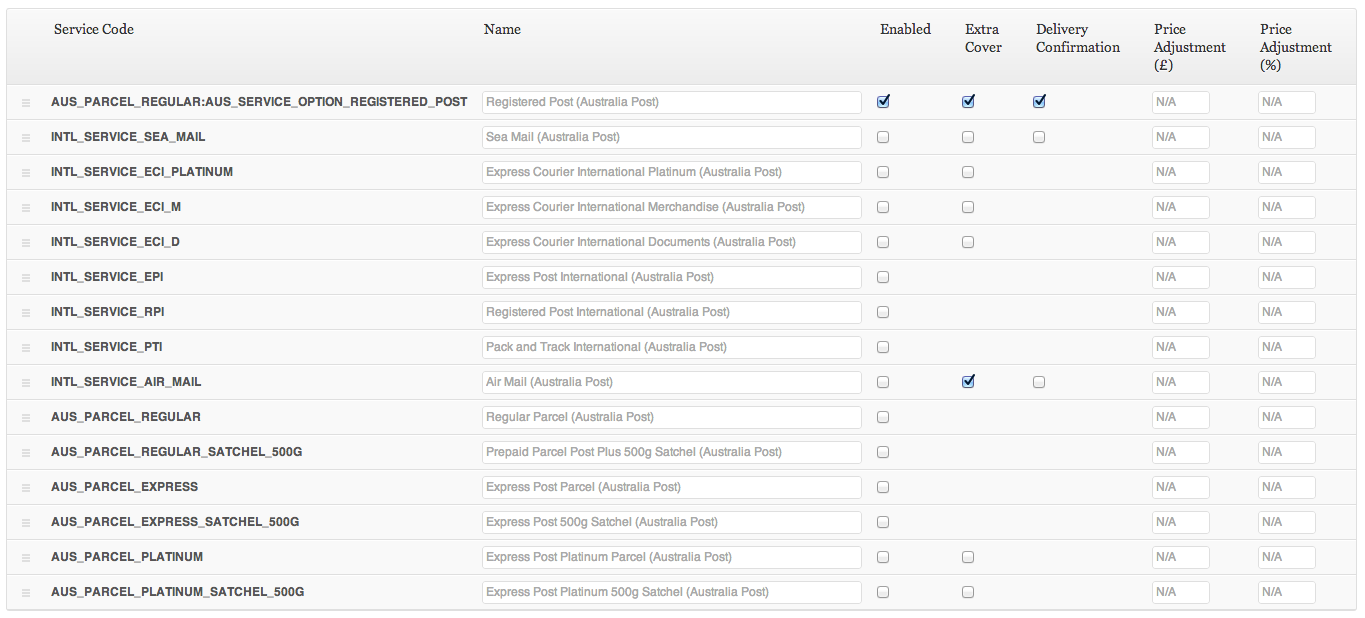The width and height of the screenshot is (1365, 618).
Task: Click Price Adjustment (£) field for Registered Post
Action: point(1181,102)
